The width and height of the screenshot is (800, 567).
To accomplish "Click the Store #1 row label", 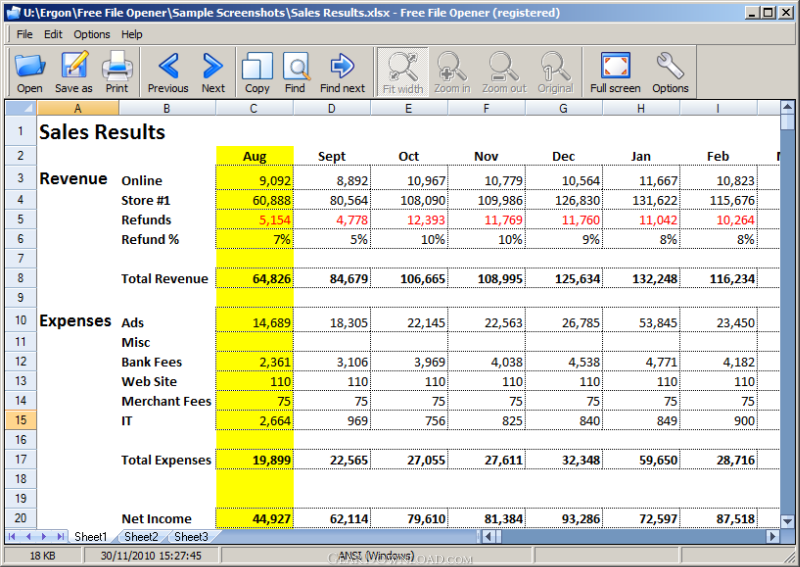I will [x=145, y=200].
